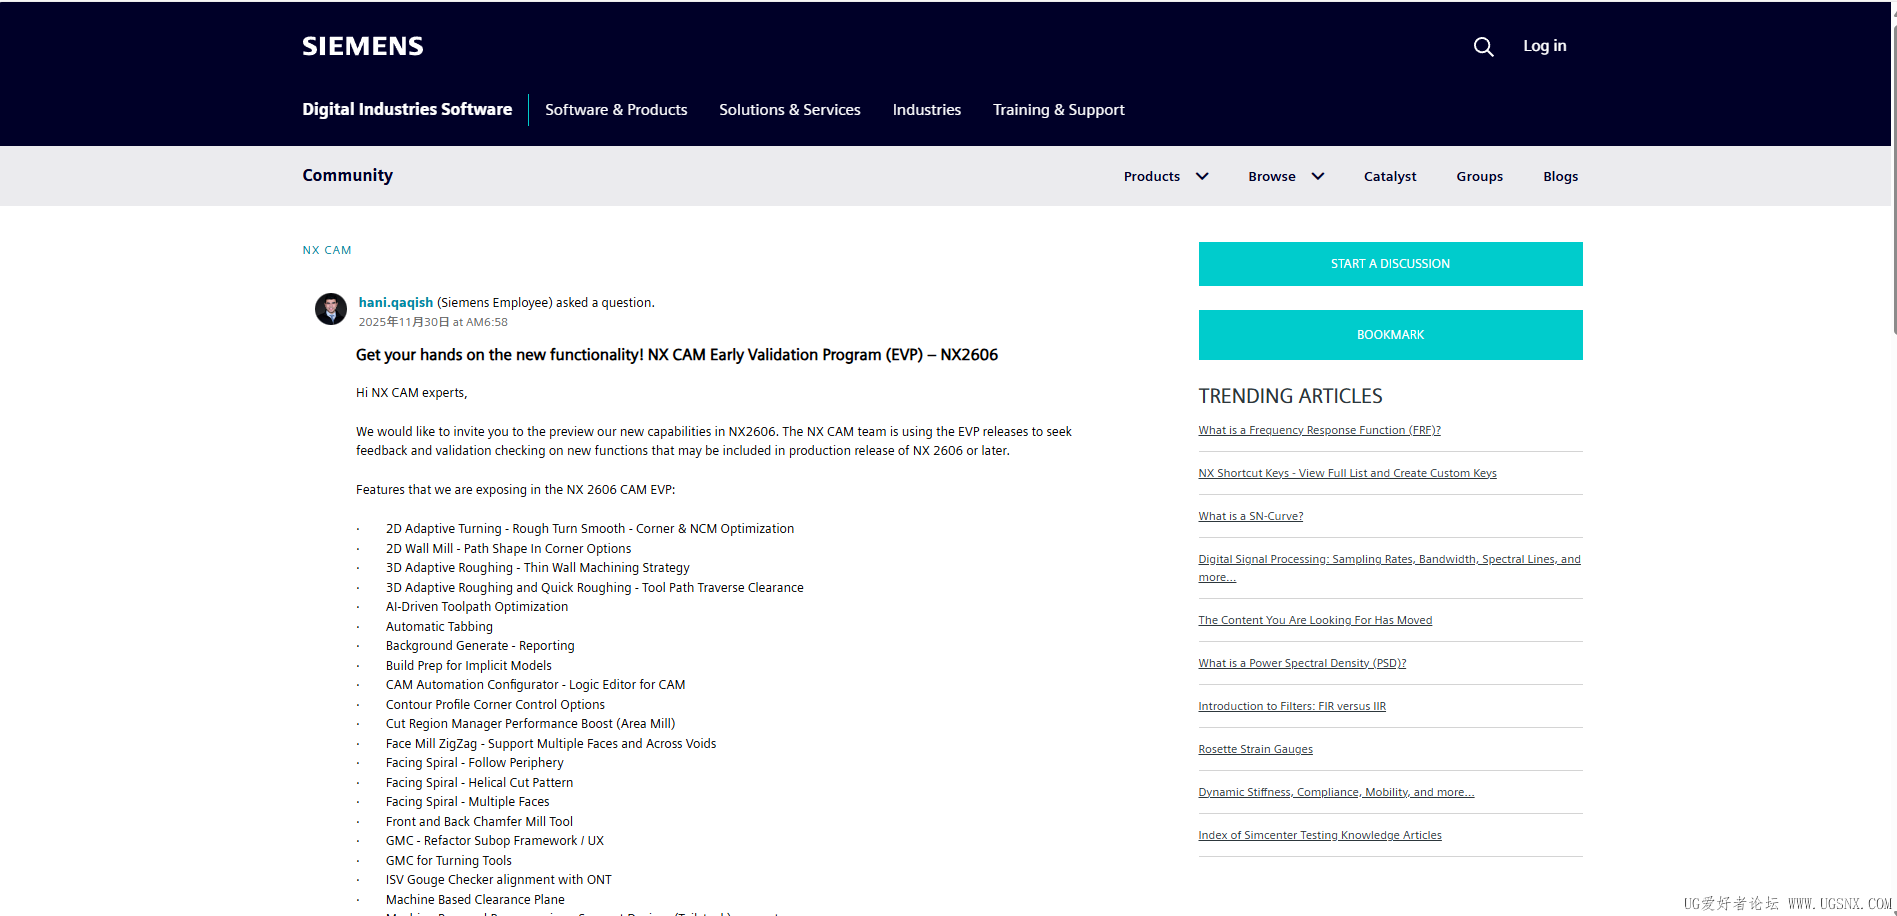Go to the Blogs section

(x=1561, y=177)
